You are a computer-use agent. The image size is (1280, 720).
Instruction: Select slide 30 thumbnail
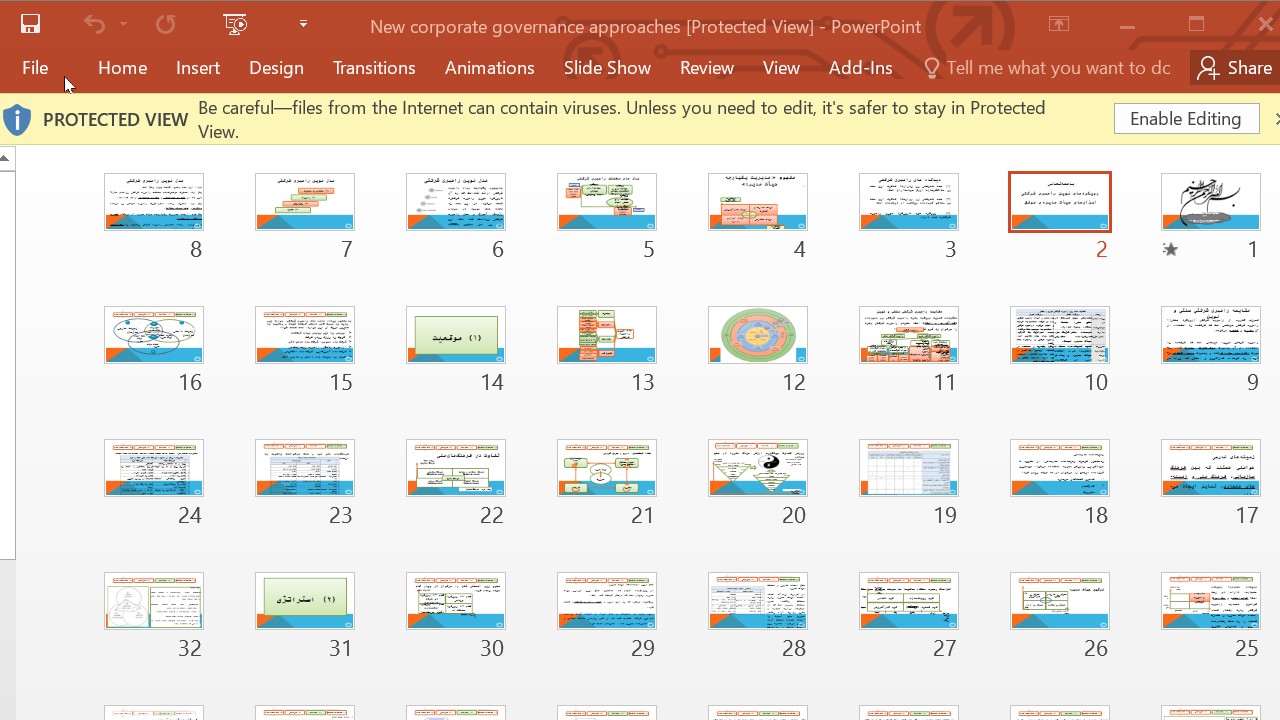[x=456, y=601]
